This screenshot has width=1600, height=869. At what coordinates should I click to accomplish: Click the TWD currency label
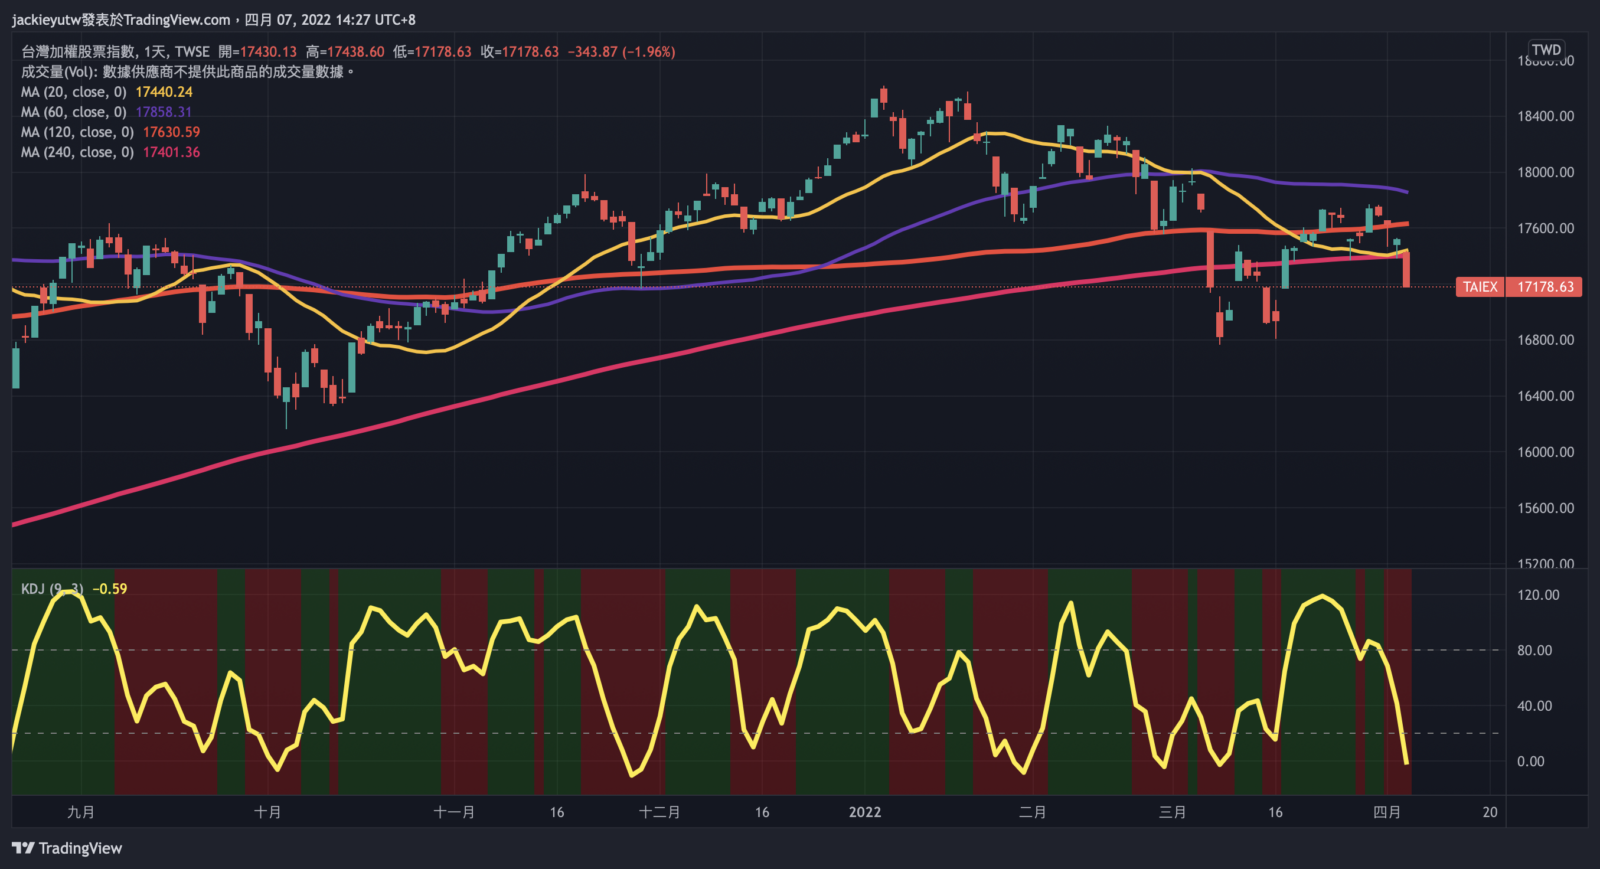tap(1546, 50)
